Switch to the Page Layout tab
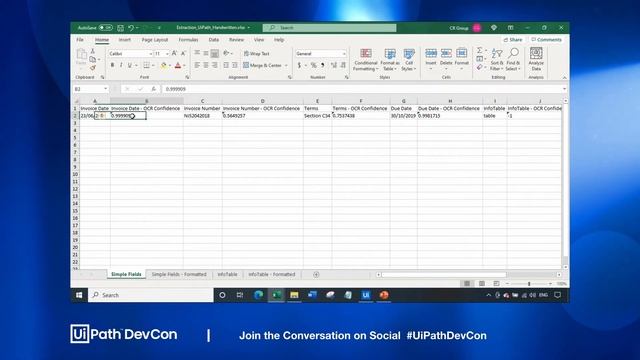The width and height of the screenshot is (640, 360). point(155,40)
